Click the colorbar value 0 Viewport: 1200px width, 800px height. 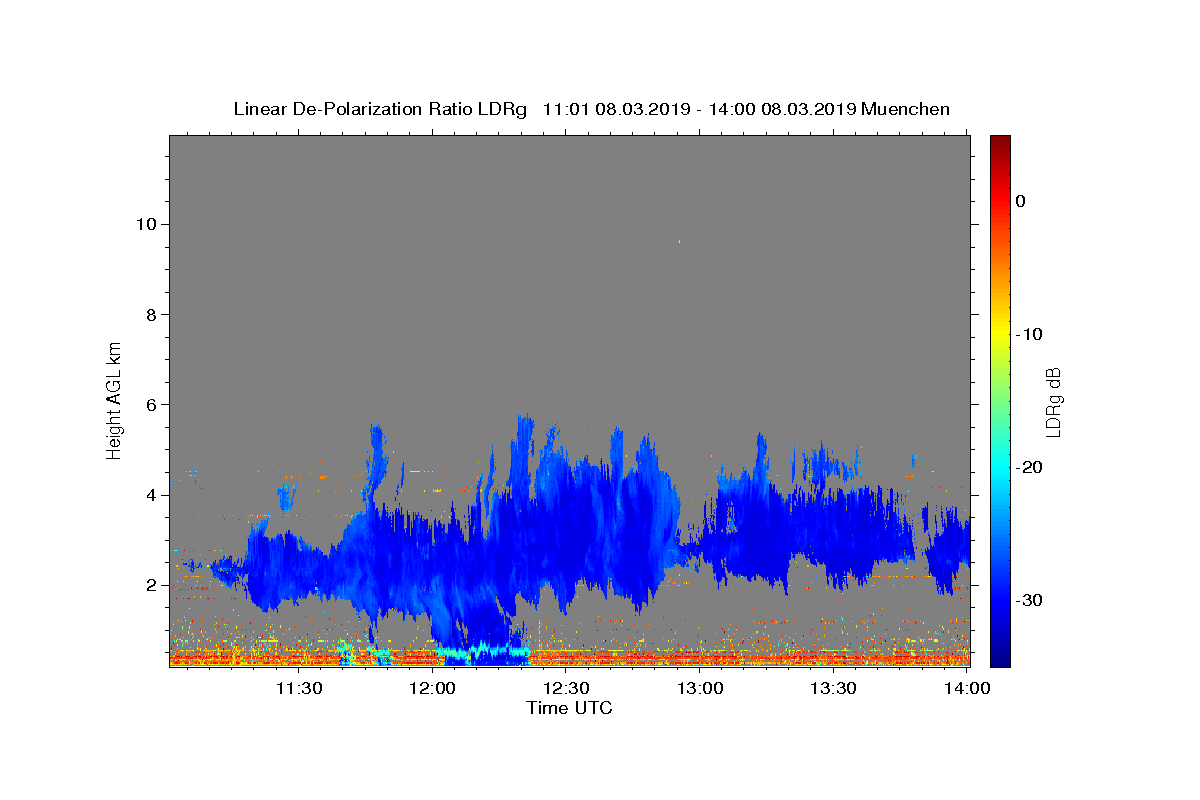coord(1021,201)
